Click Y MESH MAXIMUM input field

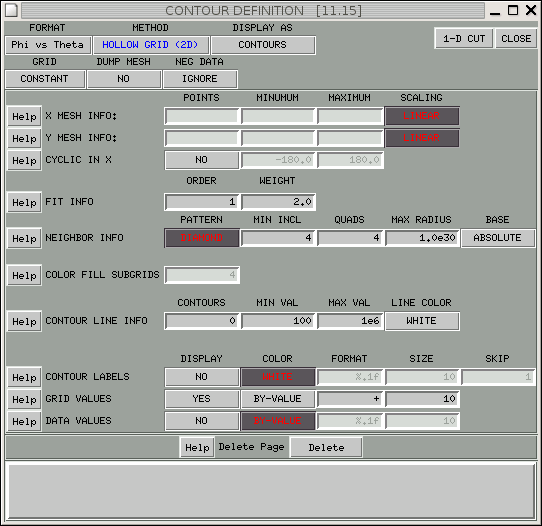[x=351, y=138]
